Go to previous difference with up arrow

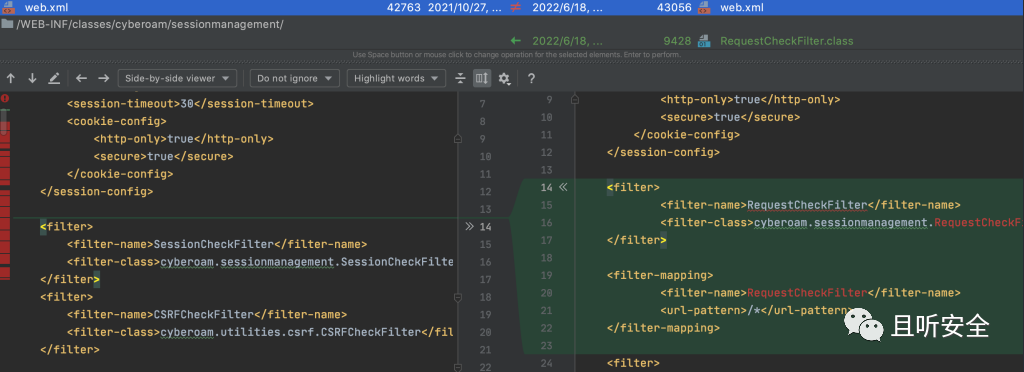coord(10,78)
